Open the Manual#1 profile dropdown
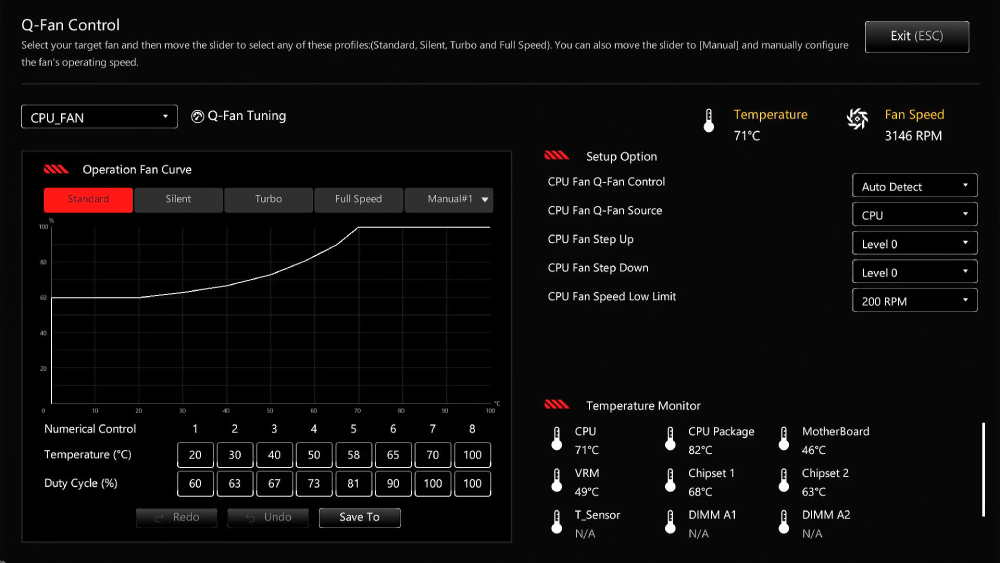 (449, 200)
